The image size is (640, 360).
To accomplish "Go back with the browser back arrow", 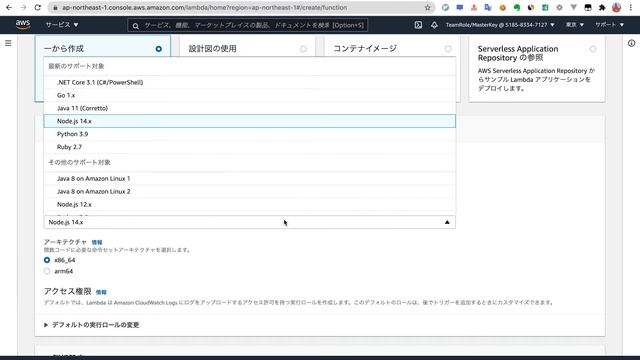I will [9, 7].
